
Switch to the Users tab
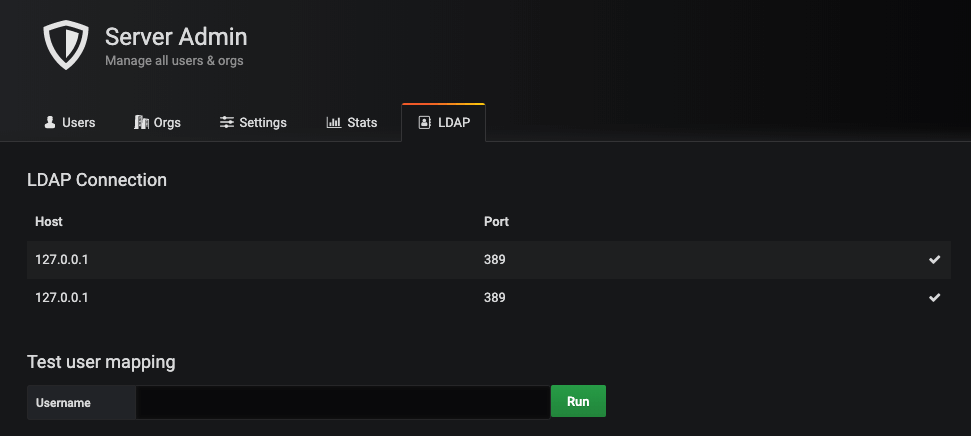tap(78, 123)
